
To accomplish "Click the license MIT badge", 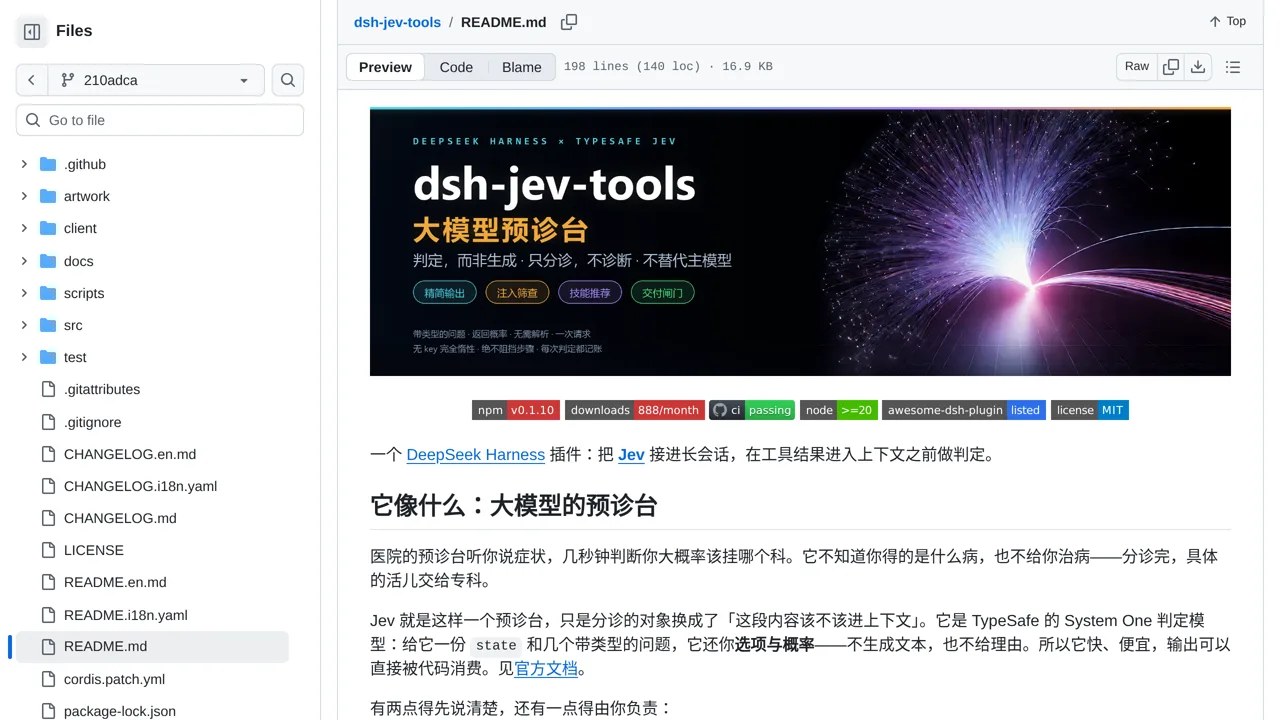I will click(1090, 410).
